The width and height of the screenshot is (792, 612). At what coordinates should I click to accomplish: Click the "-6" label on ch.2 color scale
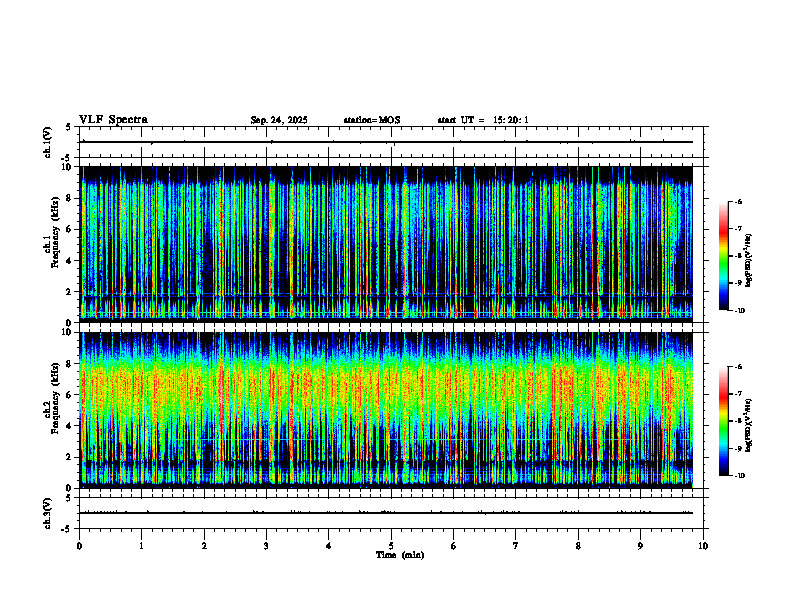point(738,367)
